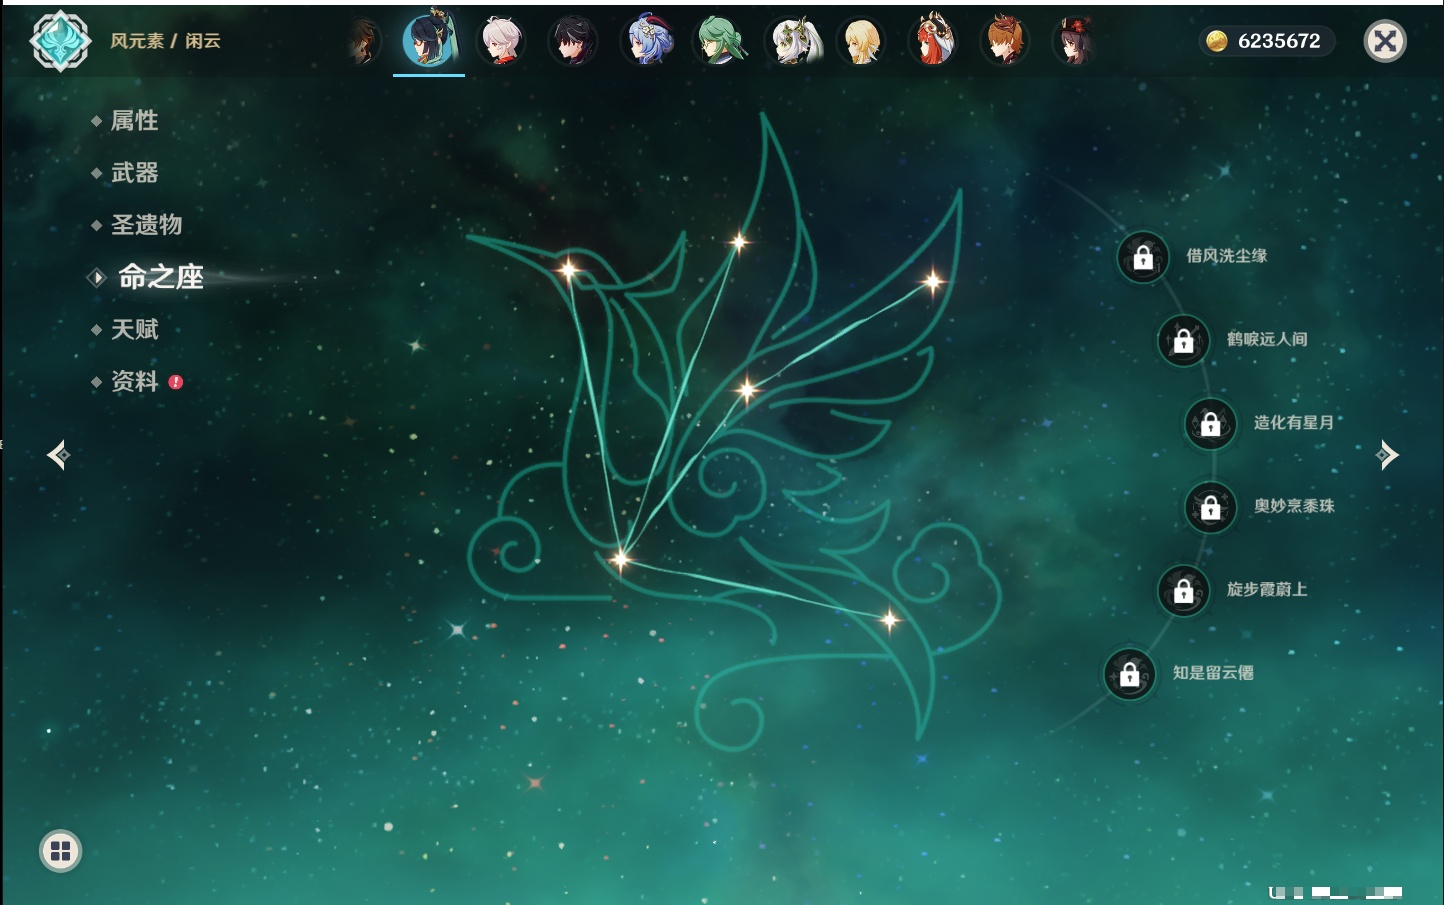The image size is (1444, 905).
Task: Go to the 武器 weapon menu
Action: [134, 173]
